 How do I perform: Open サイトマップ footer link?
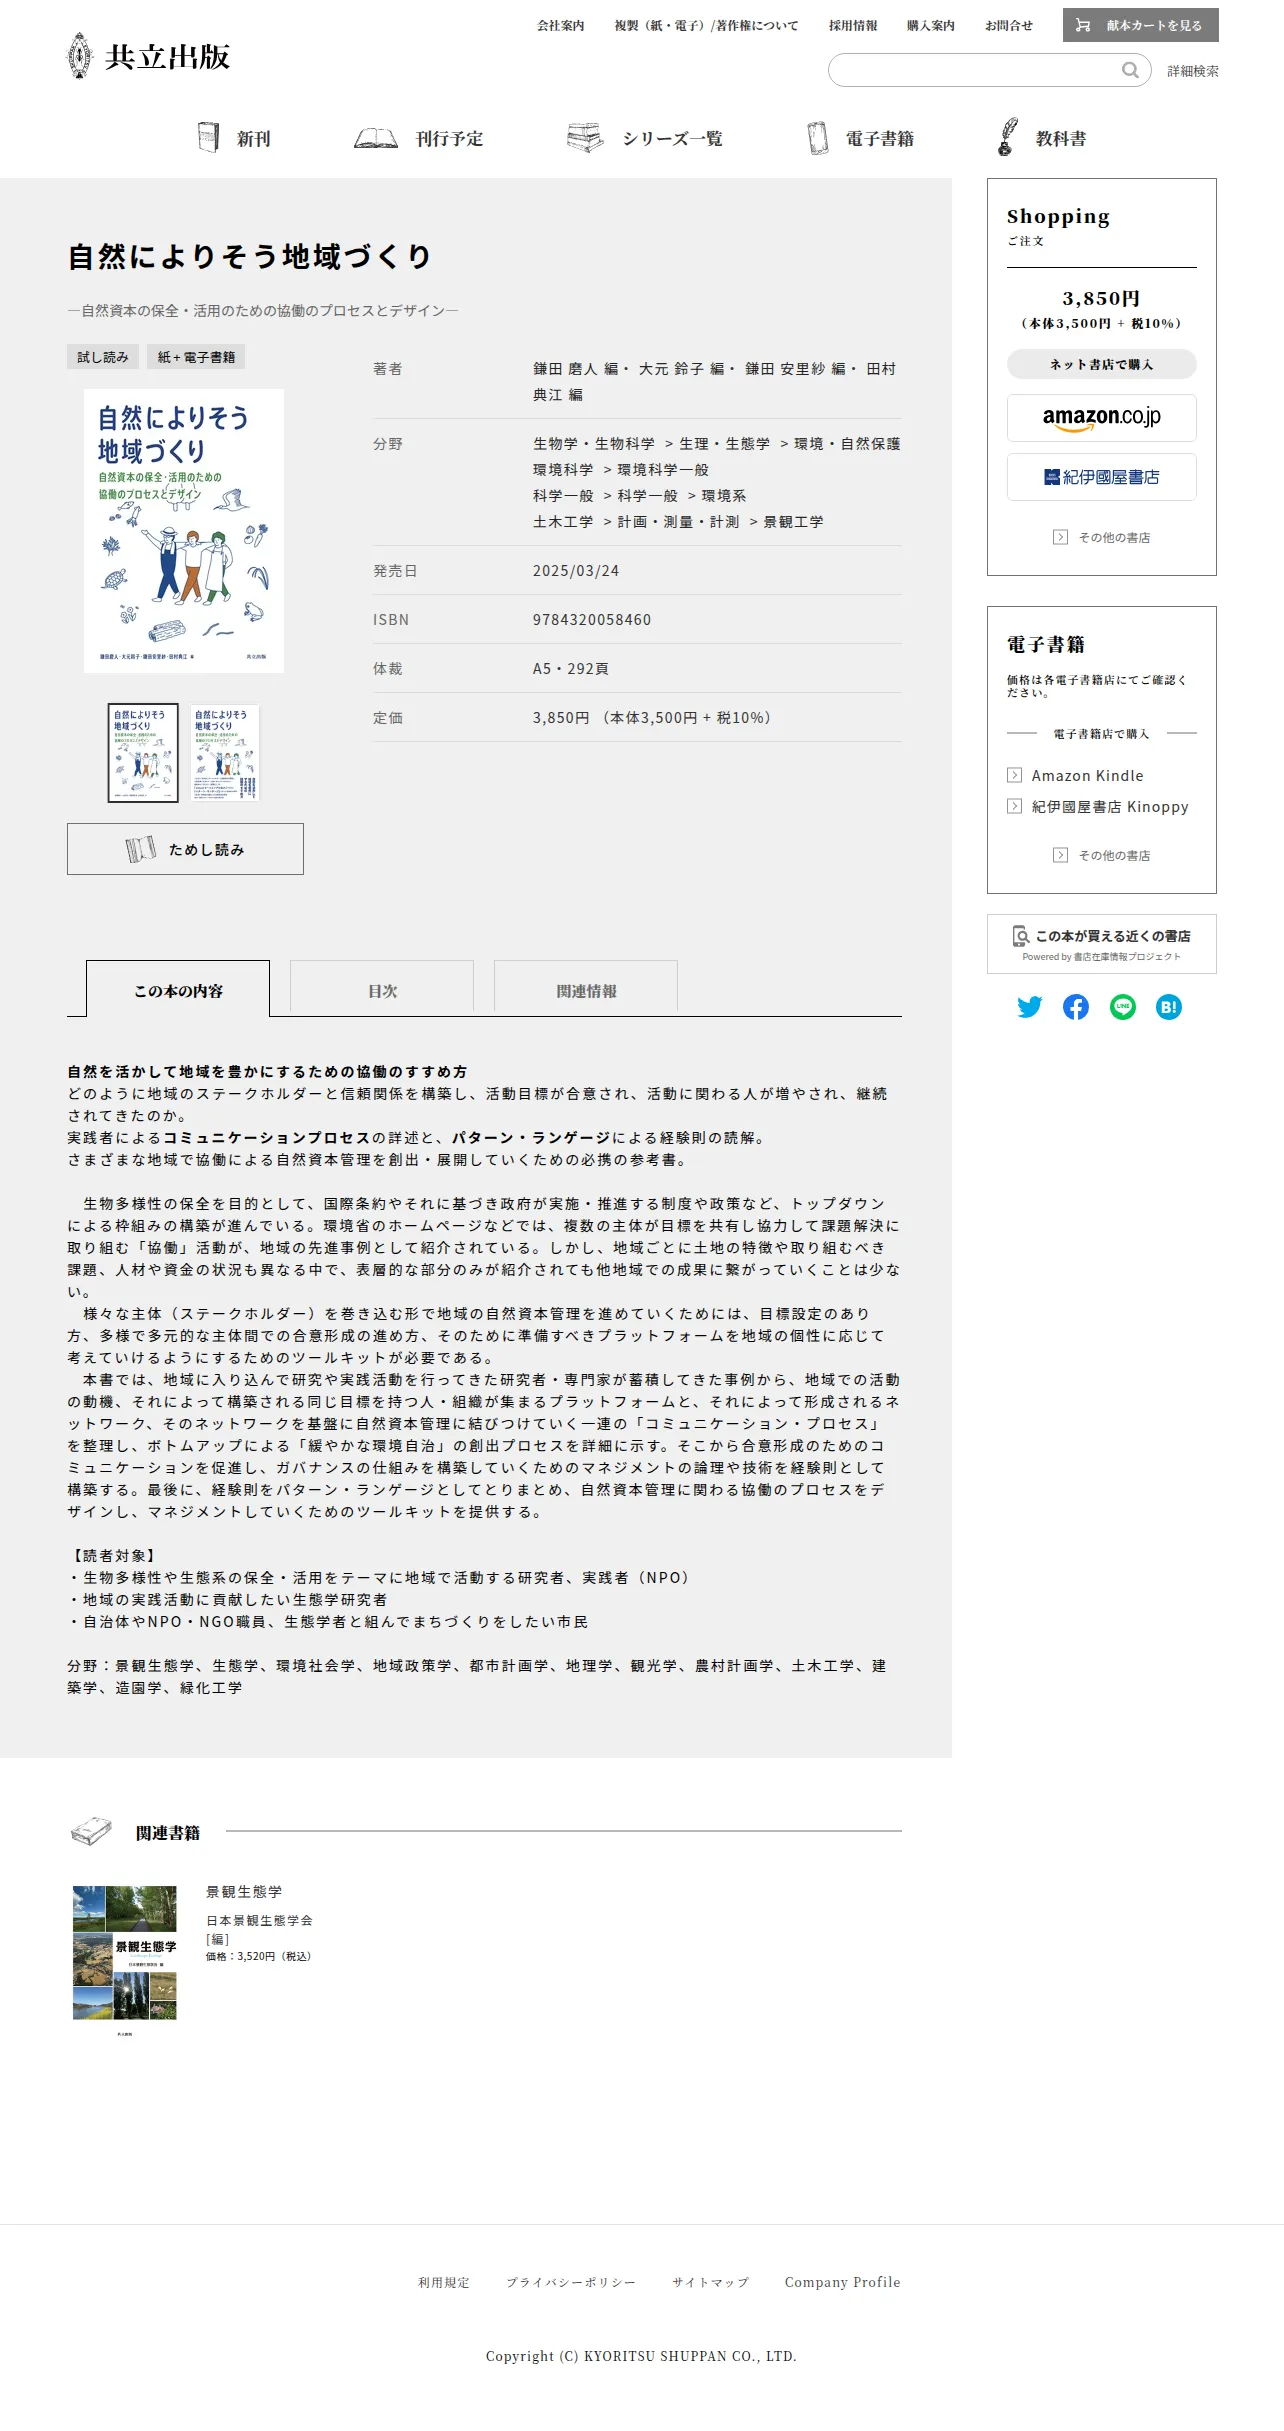710,2282
